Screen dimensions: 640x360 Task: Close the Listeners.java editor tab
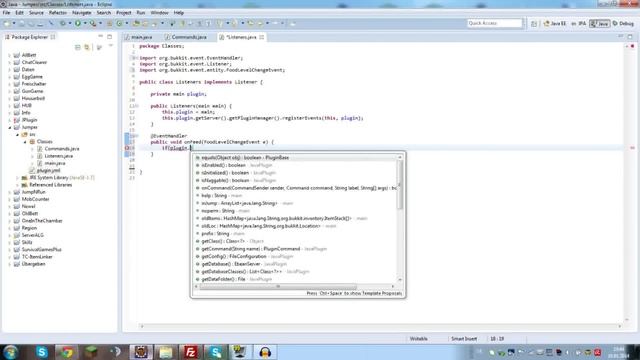tap(262, 37)
